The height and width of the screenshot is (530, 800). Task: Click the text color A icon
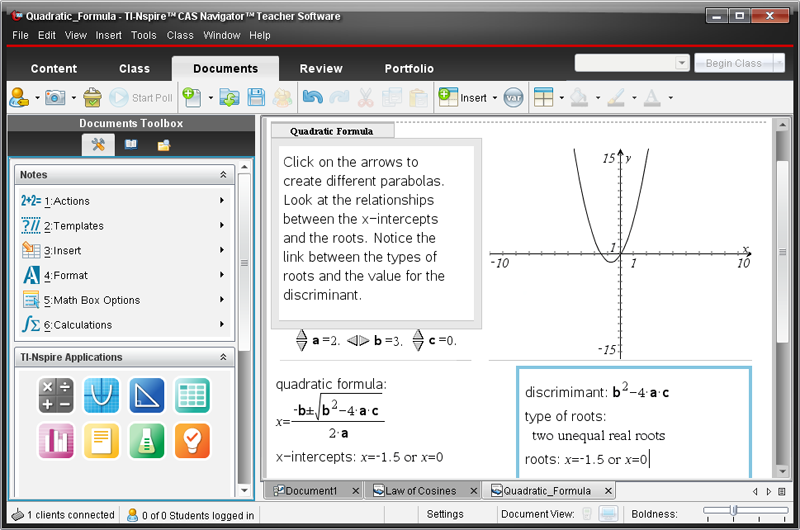pyautogui.click(x=652, y=97)
